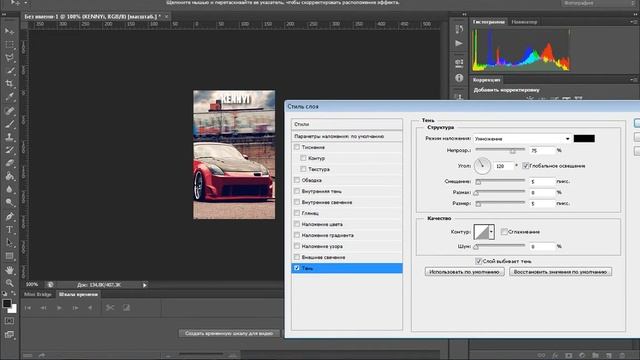Select the Rectangular Marquee tool
Image resolution: width=640 pixels, height=360 pixels.
click(9, 44)
